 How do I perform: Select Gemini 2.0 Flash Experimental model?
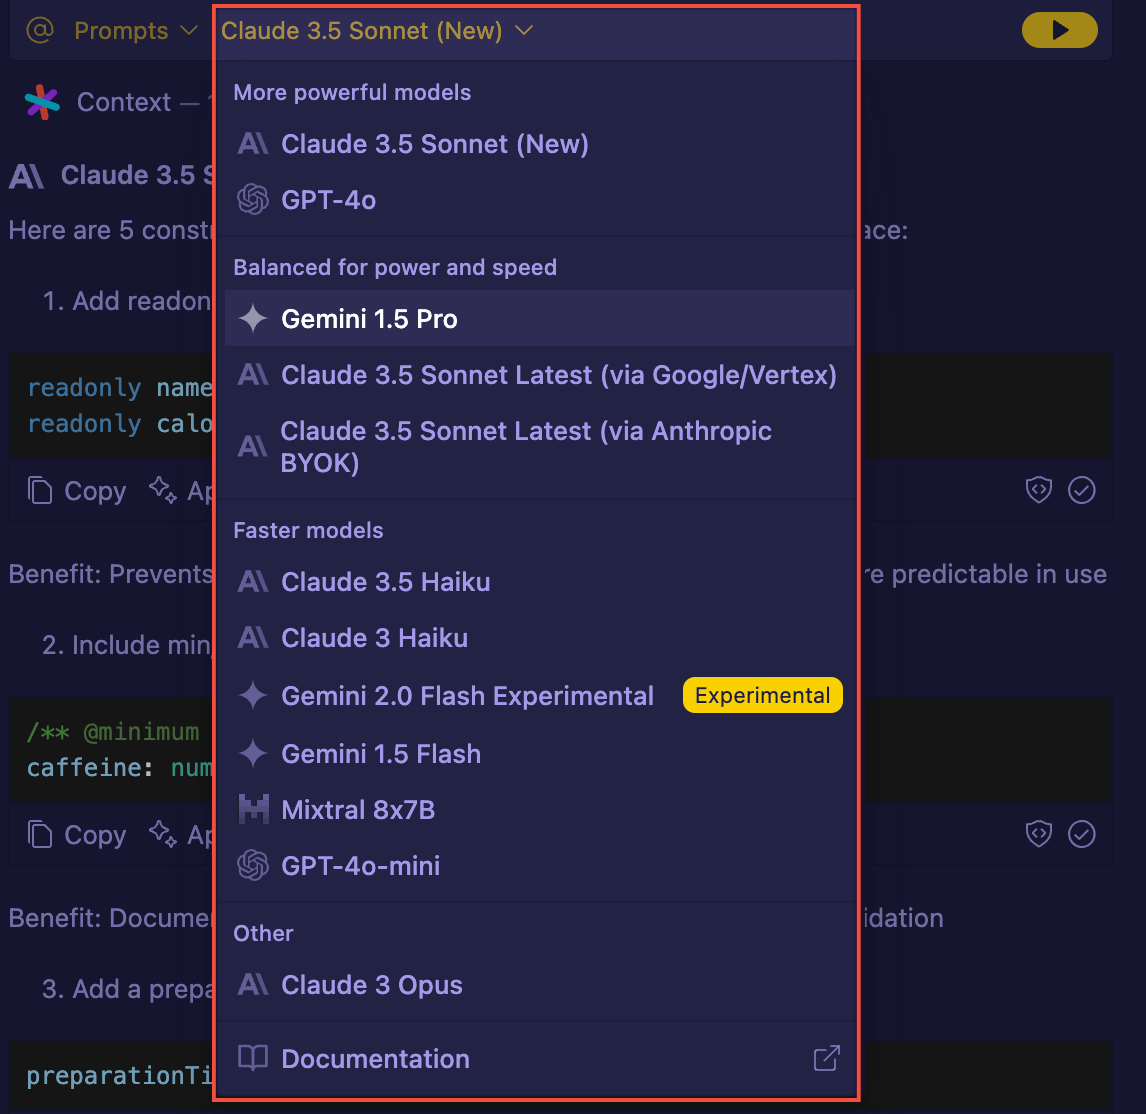(x=539, y=695)
